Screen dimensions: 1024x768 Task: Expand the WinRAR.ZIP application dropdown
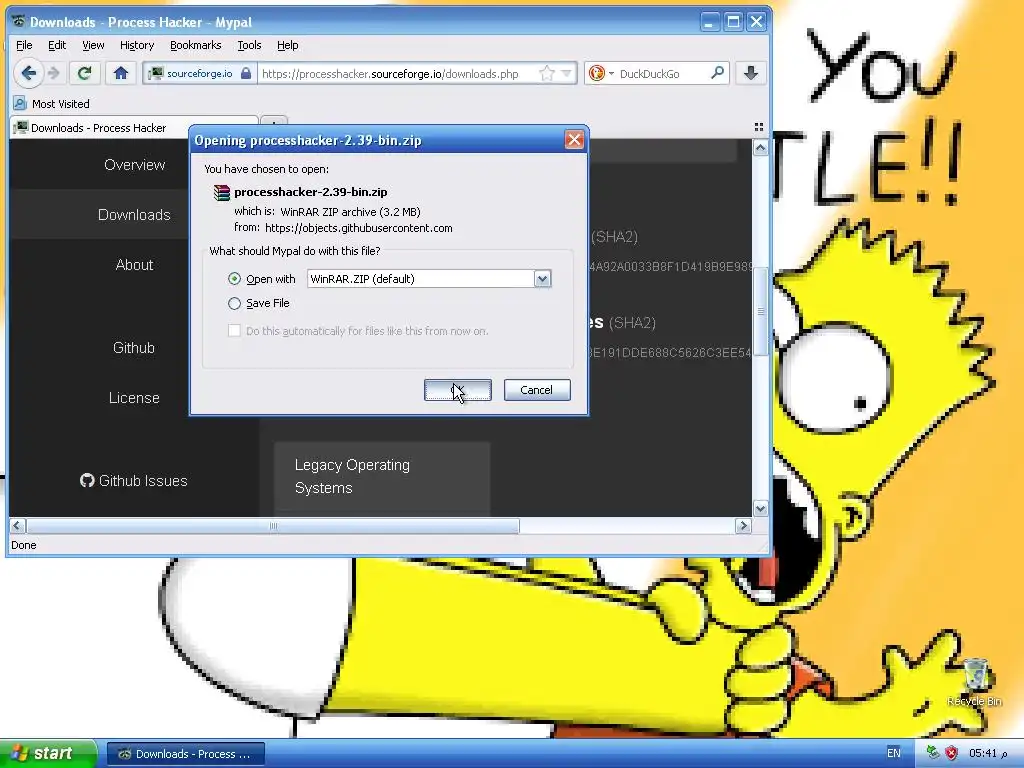tap(542, 279)
